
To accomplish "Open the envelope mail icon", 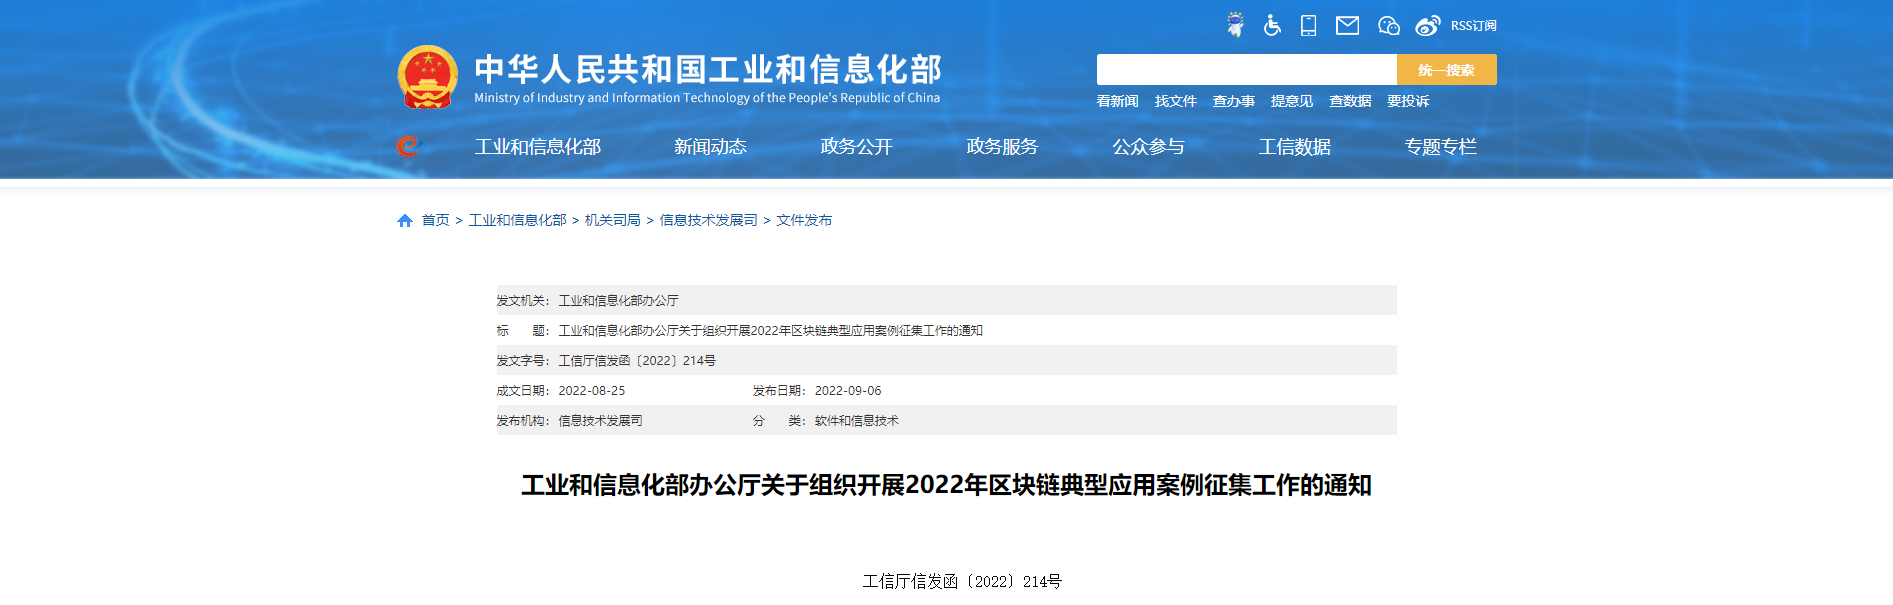I will (1347, 25).
